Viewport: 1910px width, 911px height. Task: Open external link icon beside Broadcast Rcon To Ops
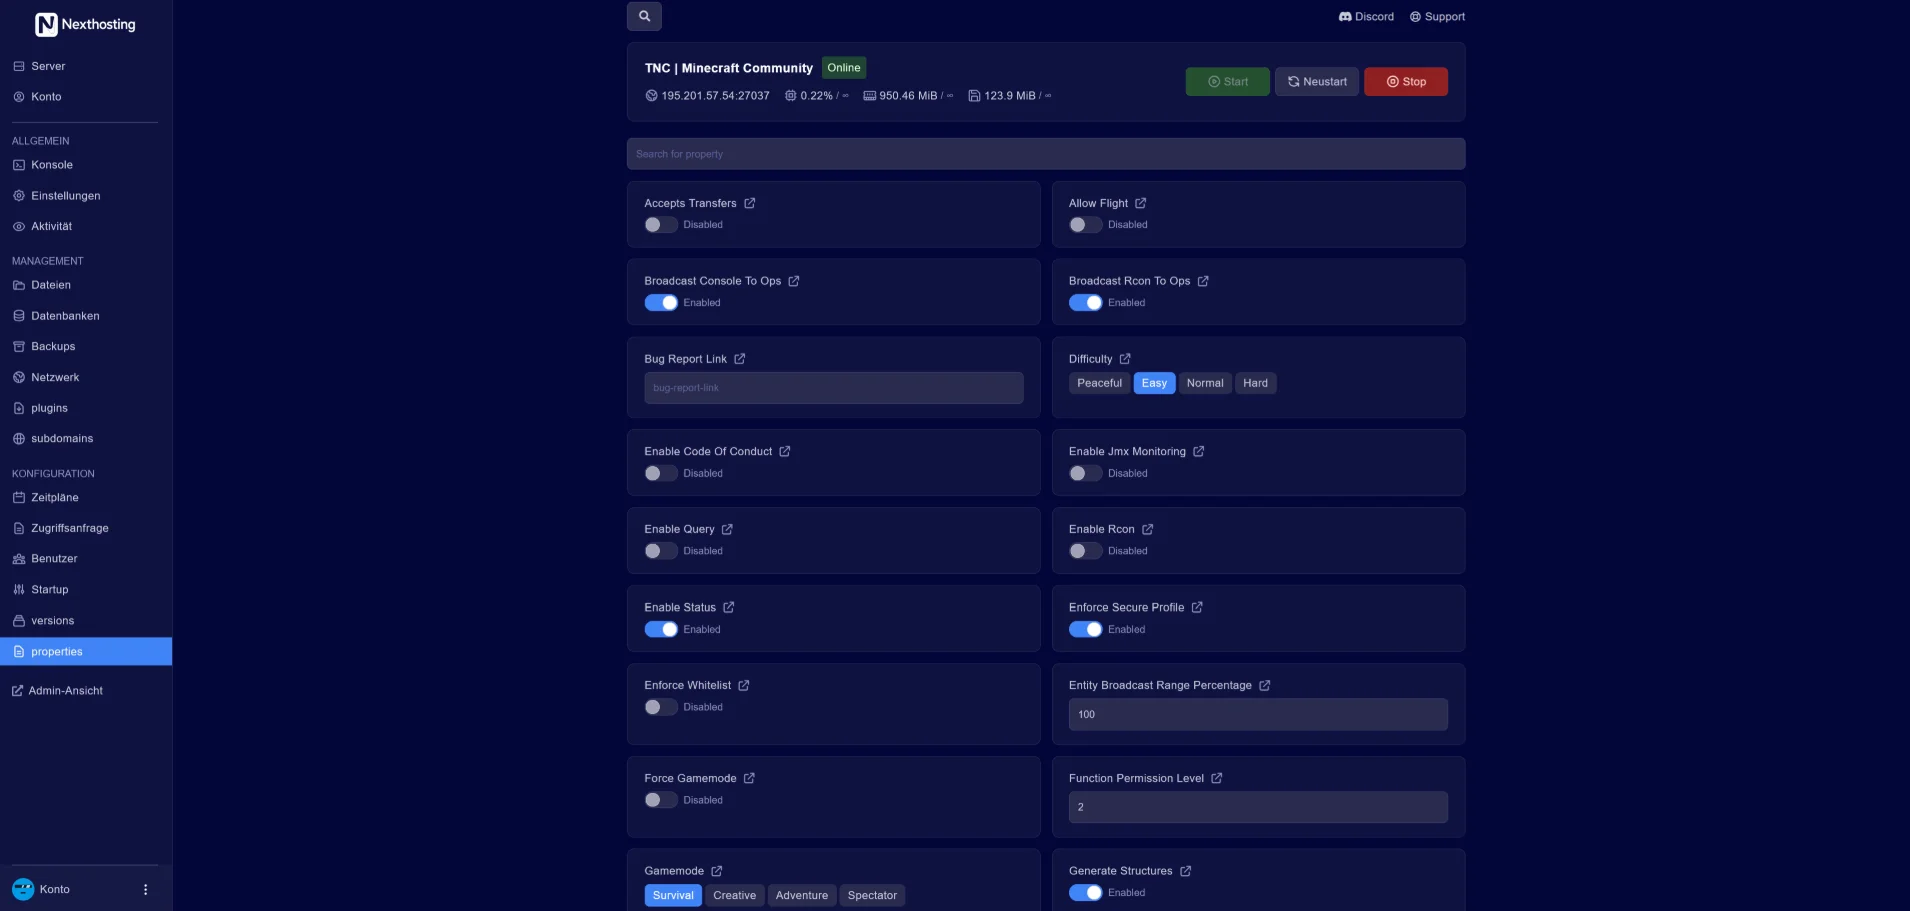click(1203, 281)
